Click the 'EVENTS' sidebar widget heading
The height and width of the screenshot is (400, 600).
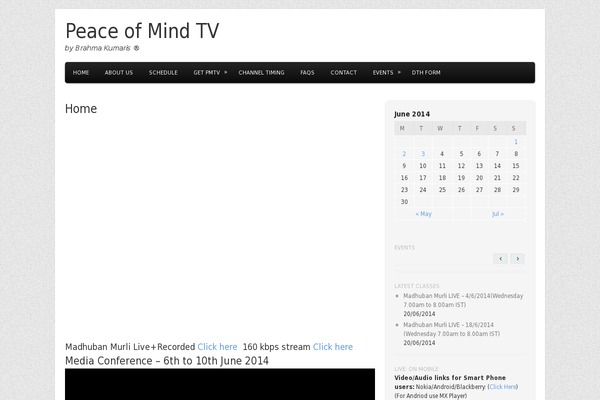click(404, 248)
